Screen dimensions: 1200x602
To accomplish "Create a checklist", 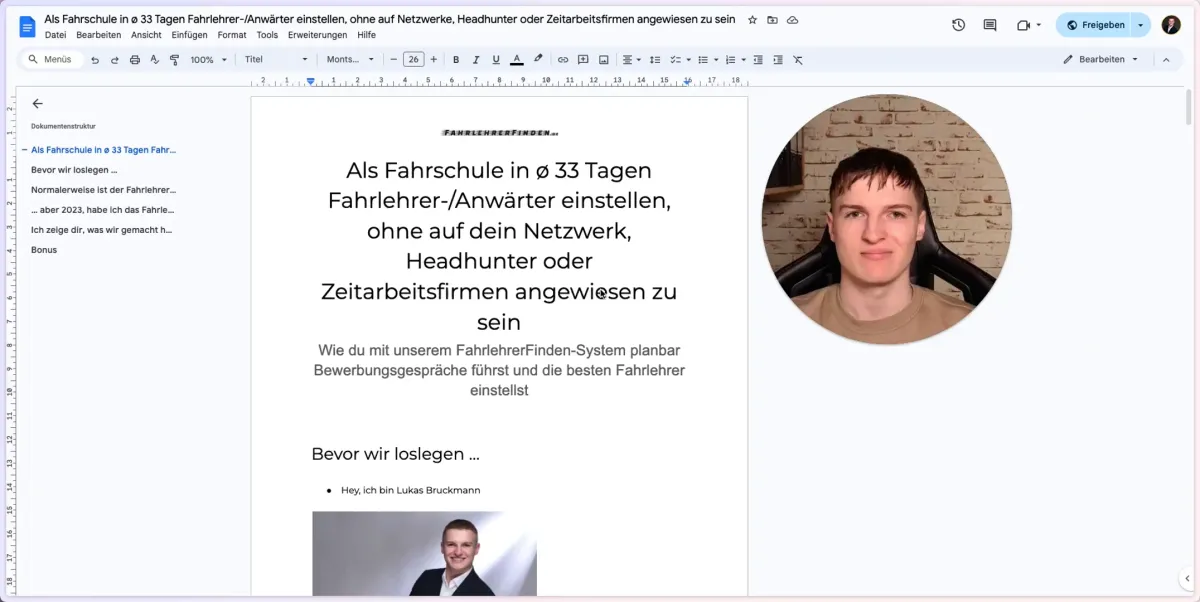I will click(x=675, y=60).
